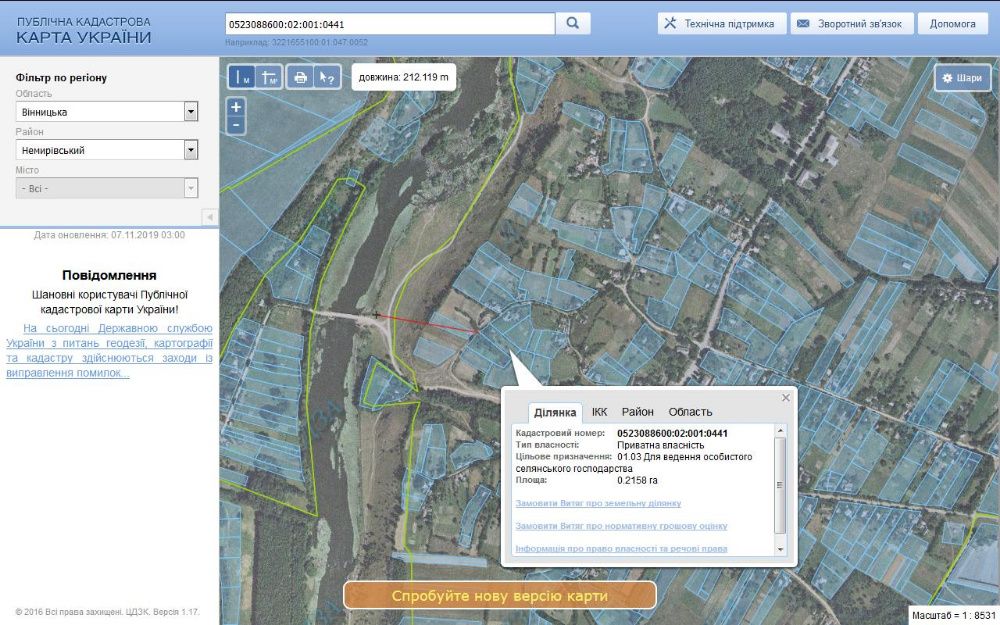The image size is (1000, 625).
Task: Switch to the ІКК tab
Action: 599,412
